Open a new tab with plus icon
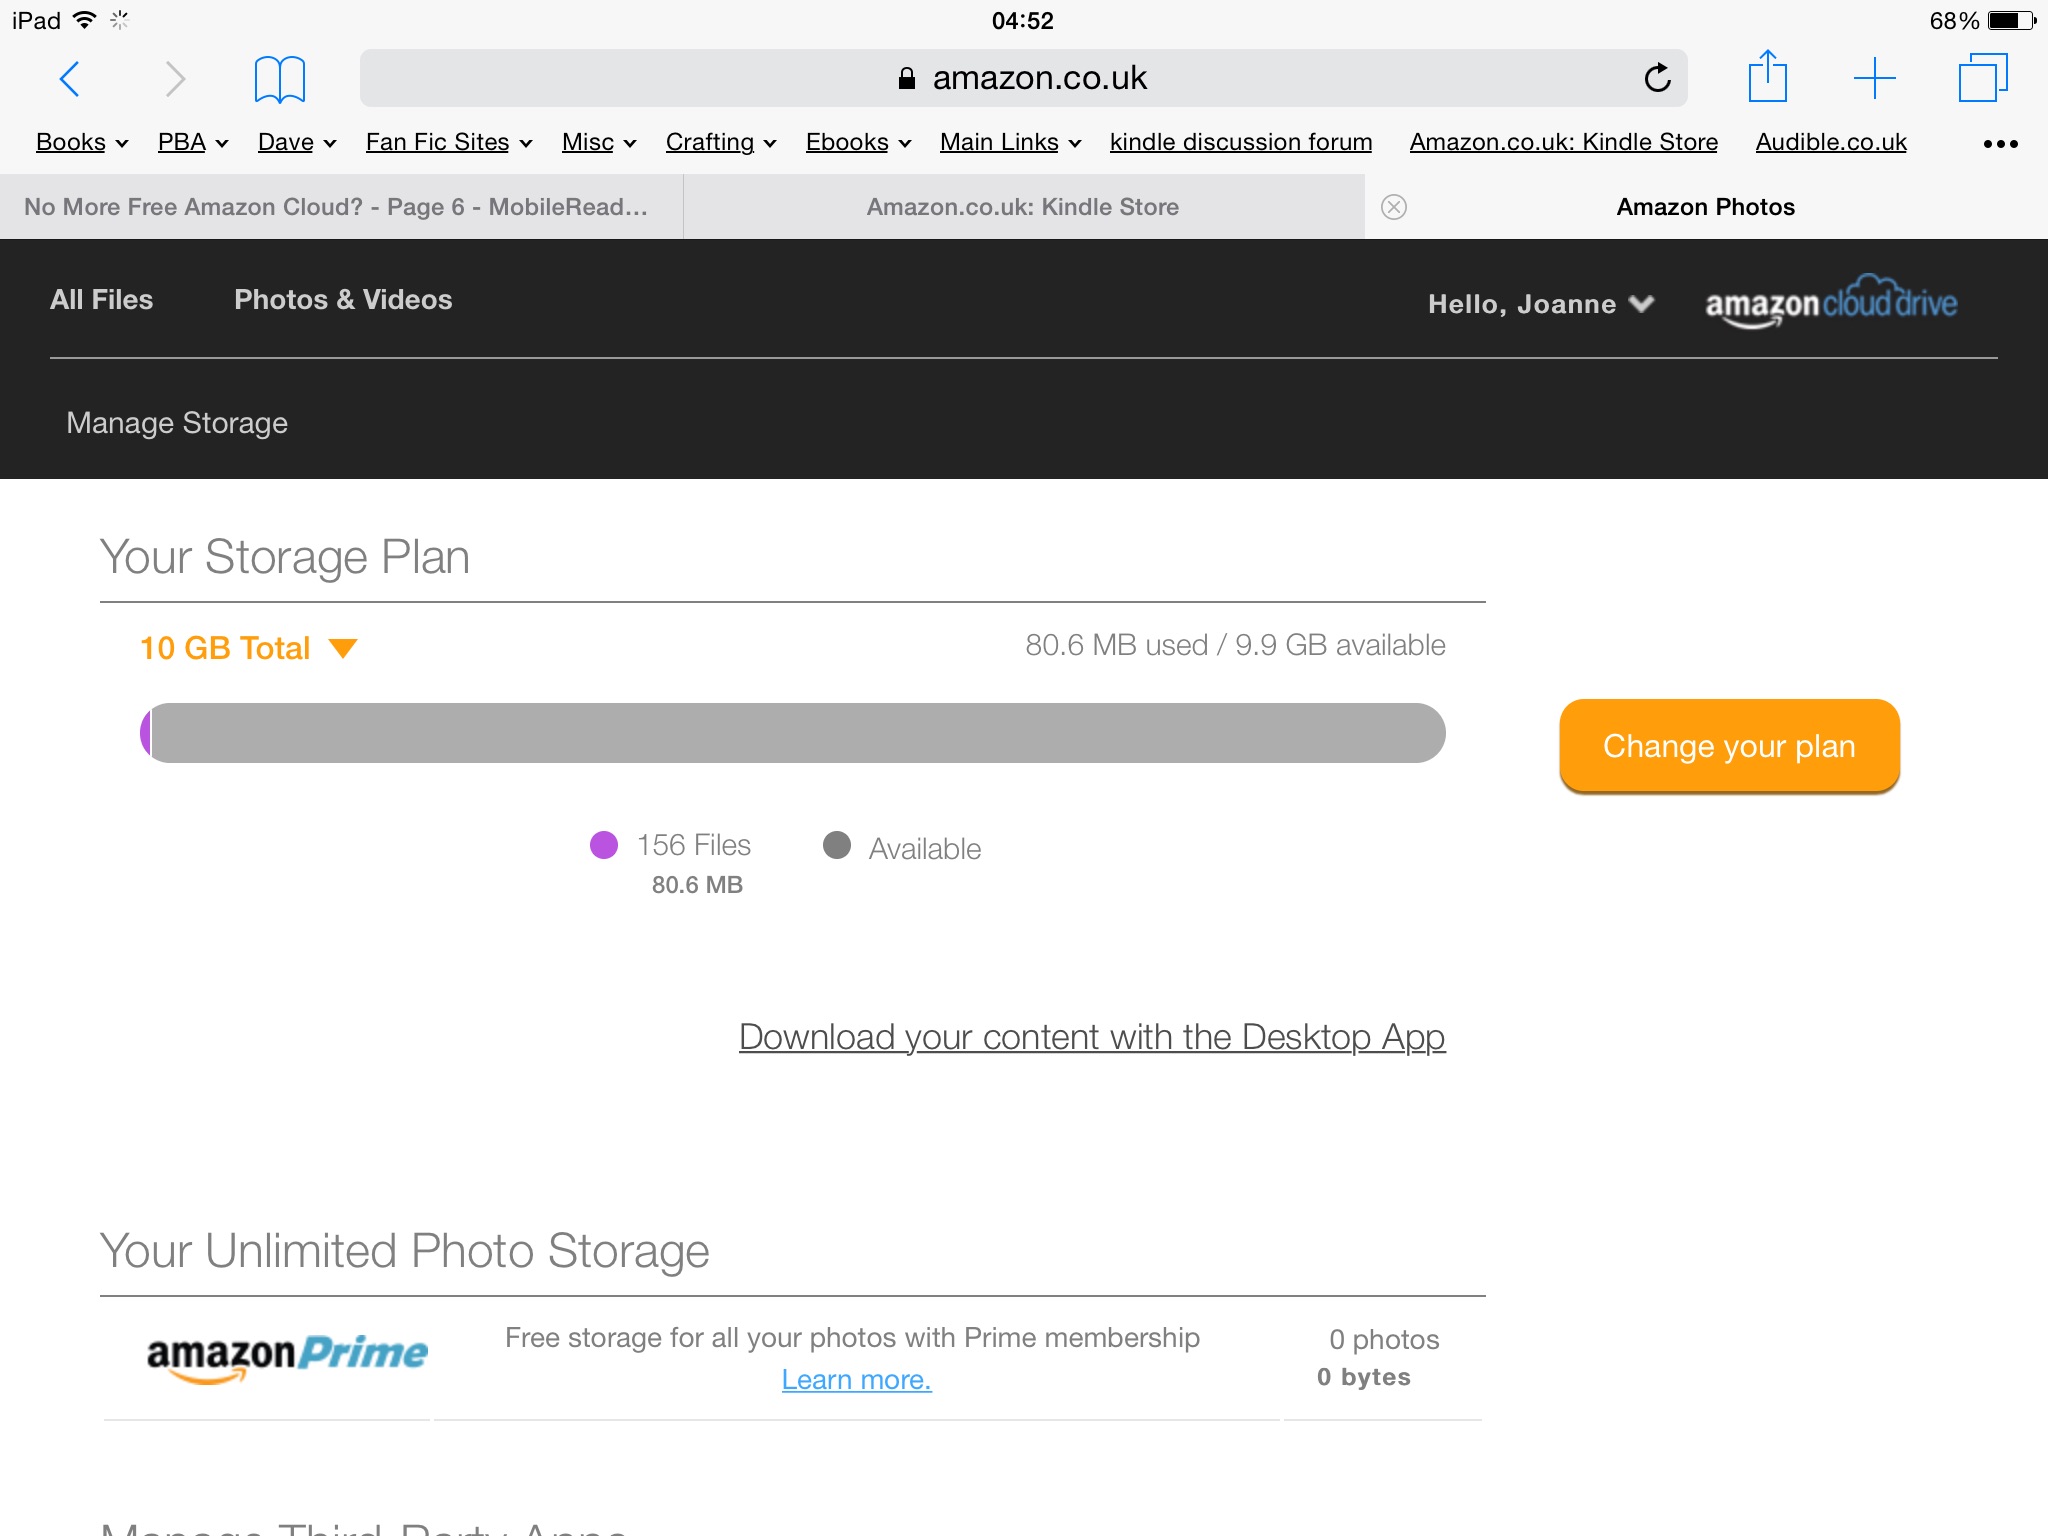Viewport: 2048px width, 1536px height. point(1874,78)
